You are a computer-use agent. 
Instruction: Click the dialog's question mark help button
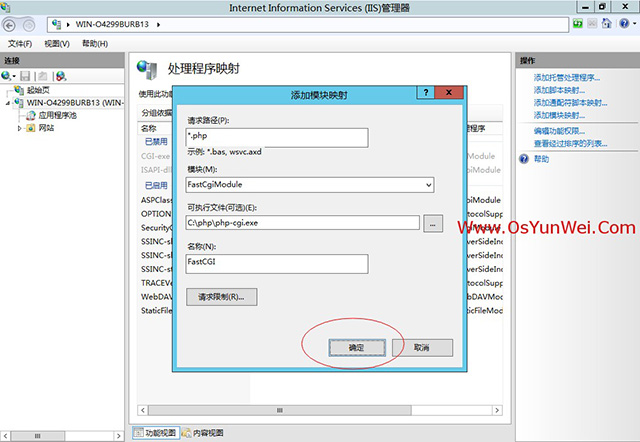[x=426, y=94]
